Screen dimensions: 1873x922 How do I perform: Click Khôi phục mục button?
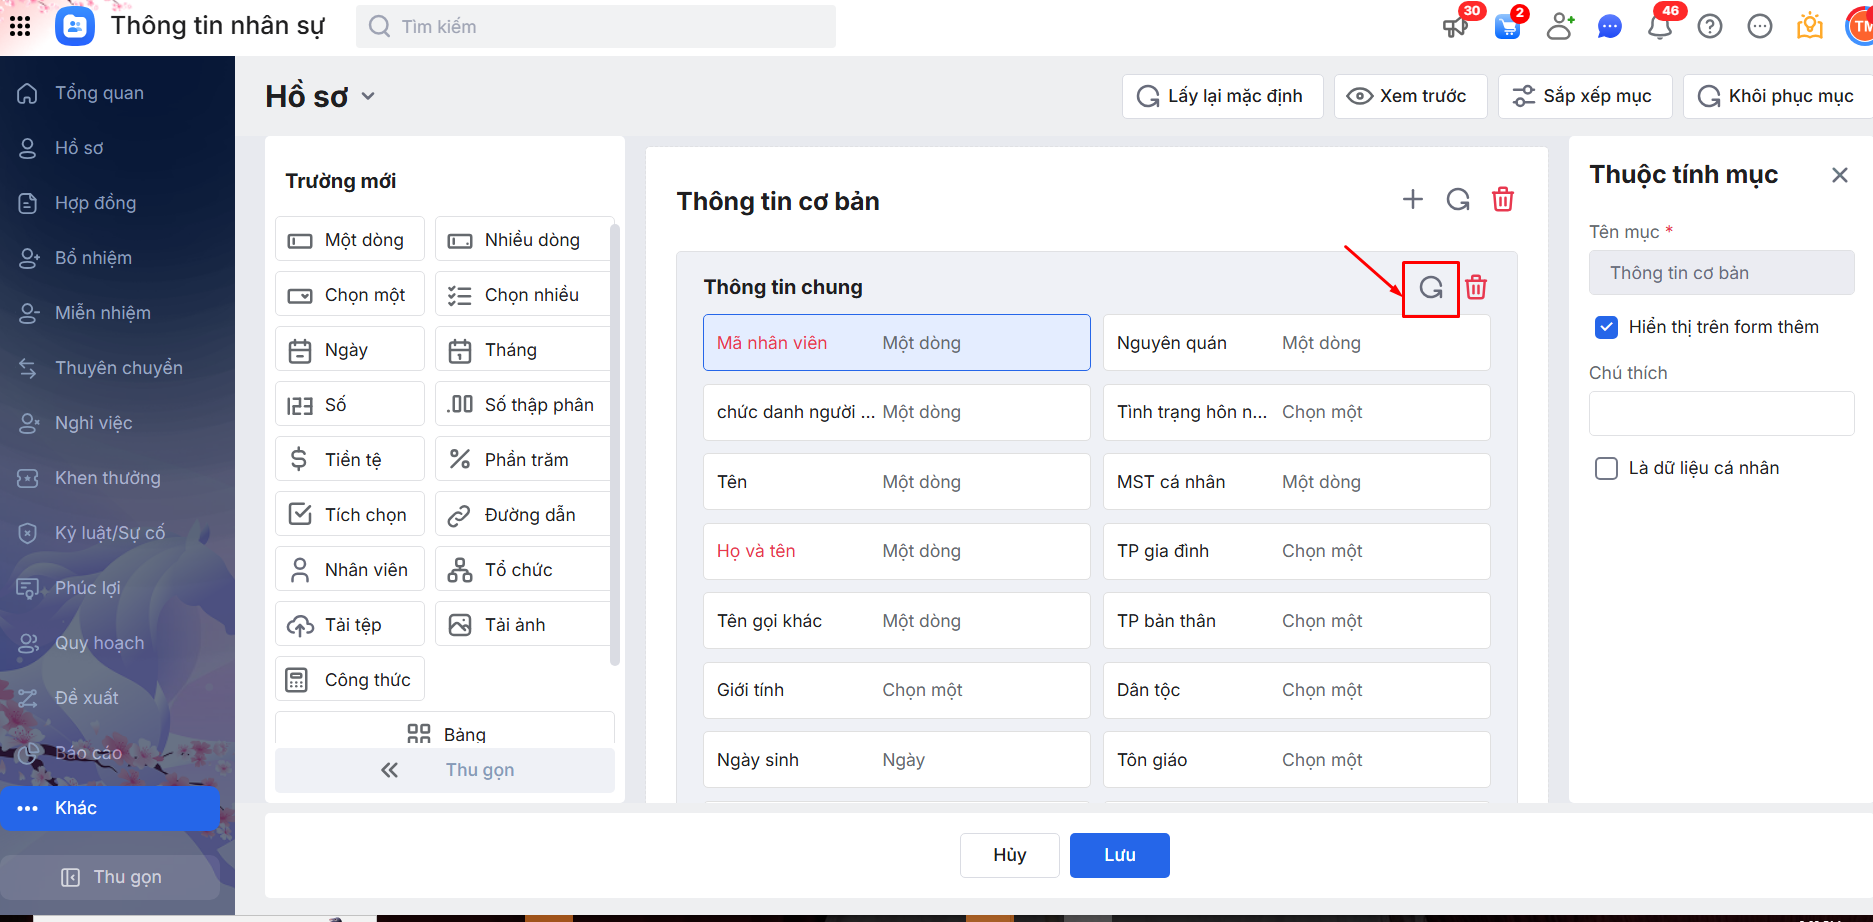pyautogui.click(x=1778, y=96)
